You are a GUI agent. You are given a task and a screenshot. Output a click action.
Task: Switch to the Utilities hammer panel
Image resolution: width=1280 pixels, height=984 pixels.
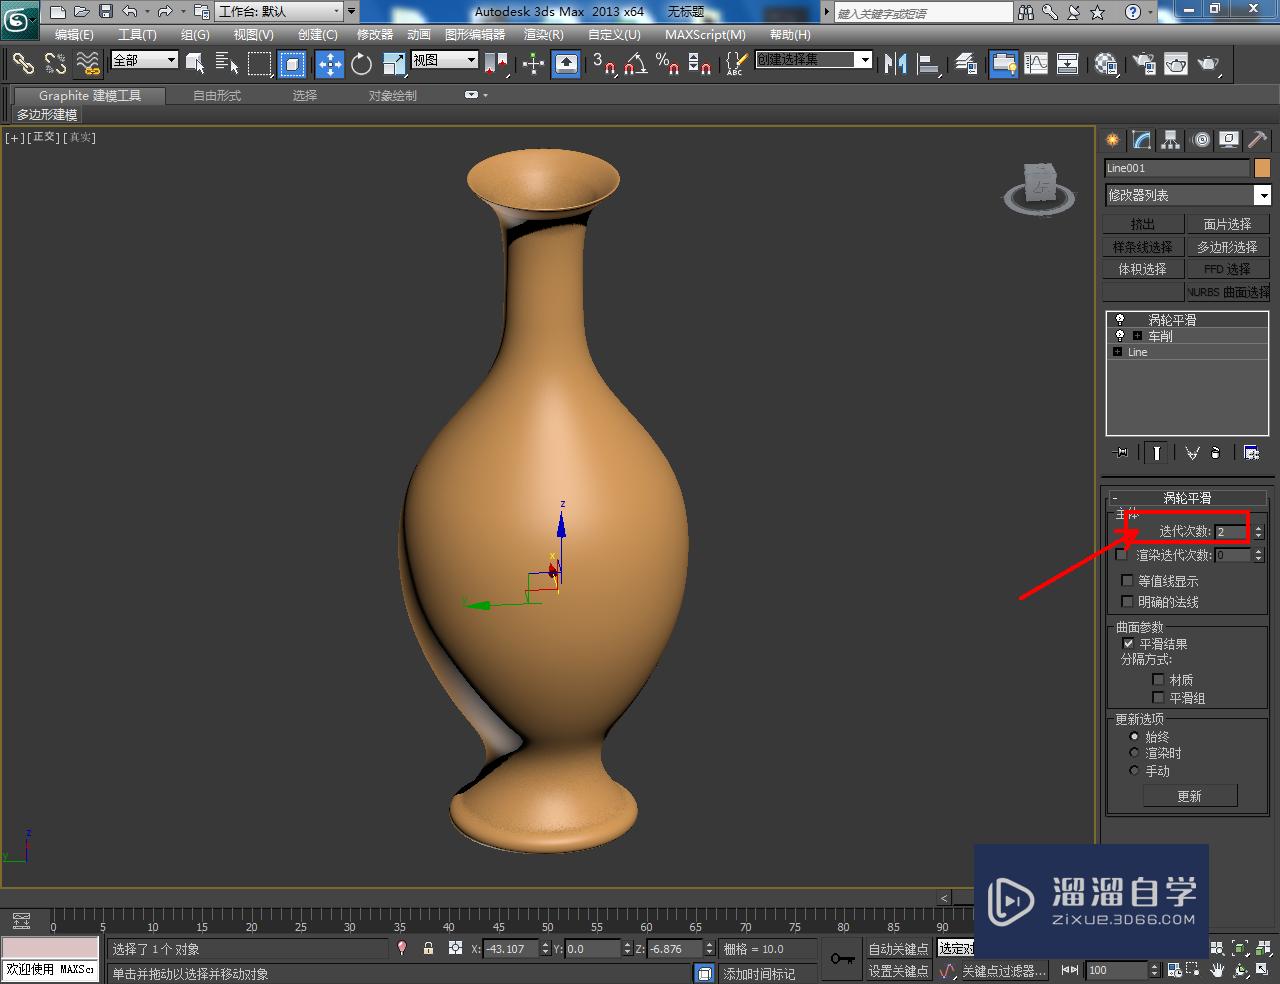[1258, 140]
